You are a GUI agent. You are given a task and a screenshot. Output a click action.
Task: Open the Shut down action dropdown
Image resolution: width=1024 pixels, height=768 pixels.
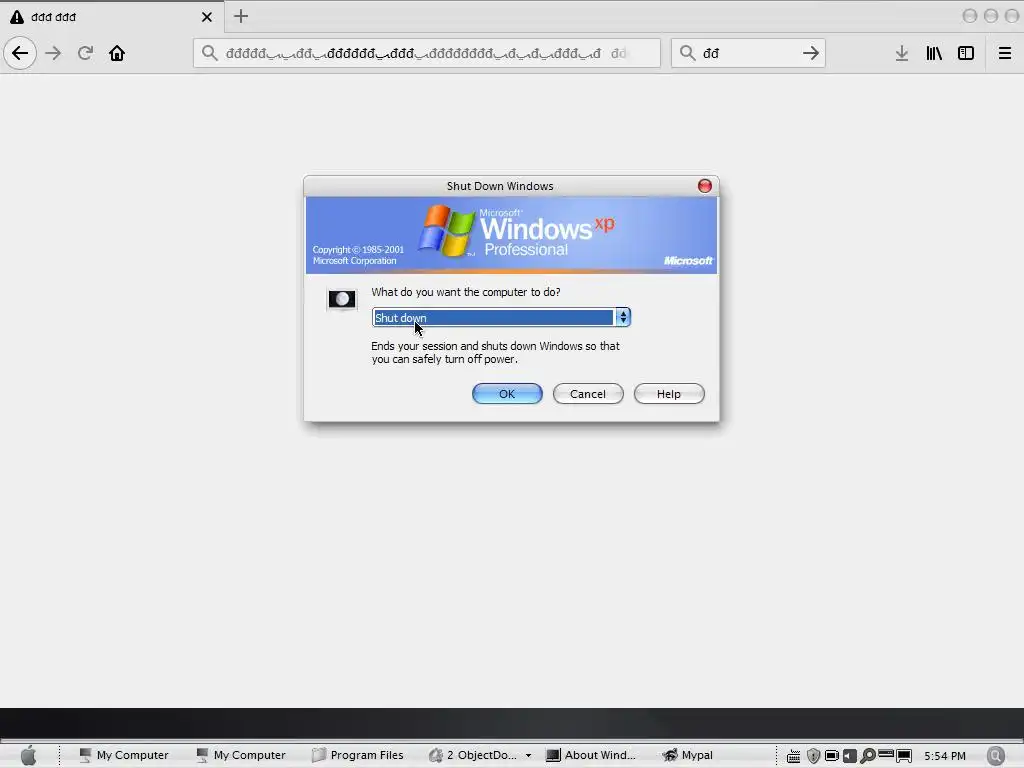click(x=501, y=317)
